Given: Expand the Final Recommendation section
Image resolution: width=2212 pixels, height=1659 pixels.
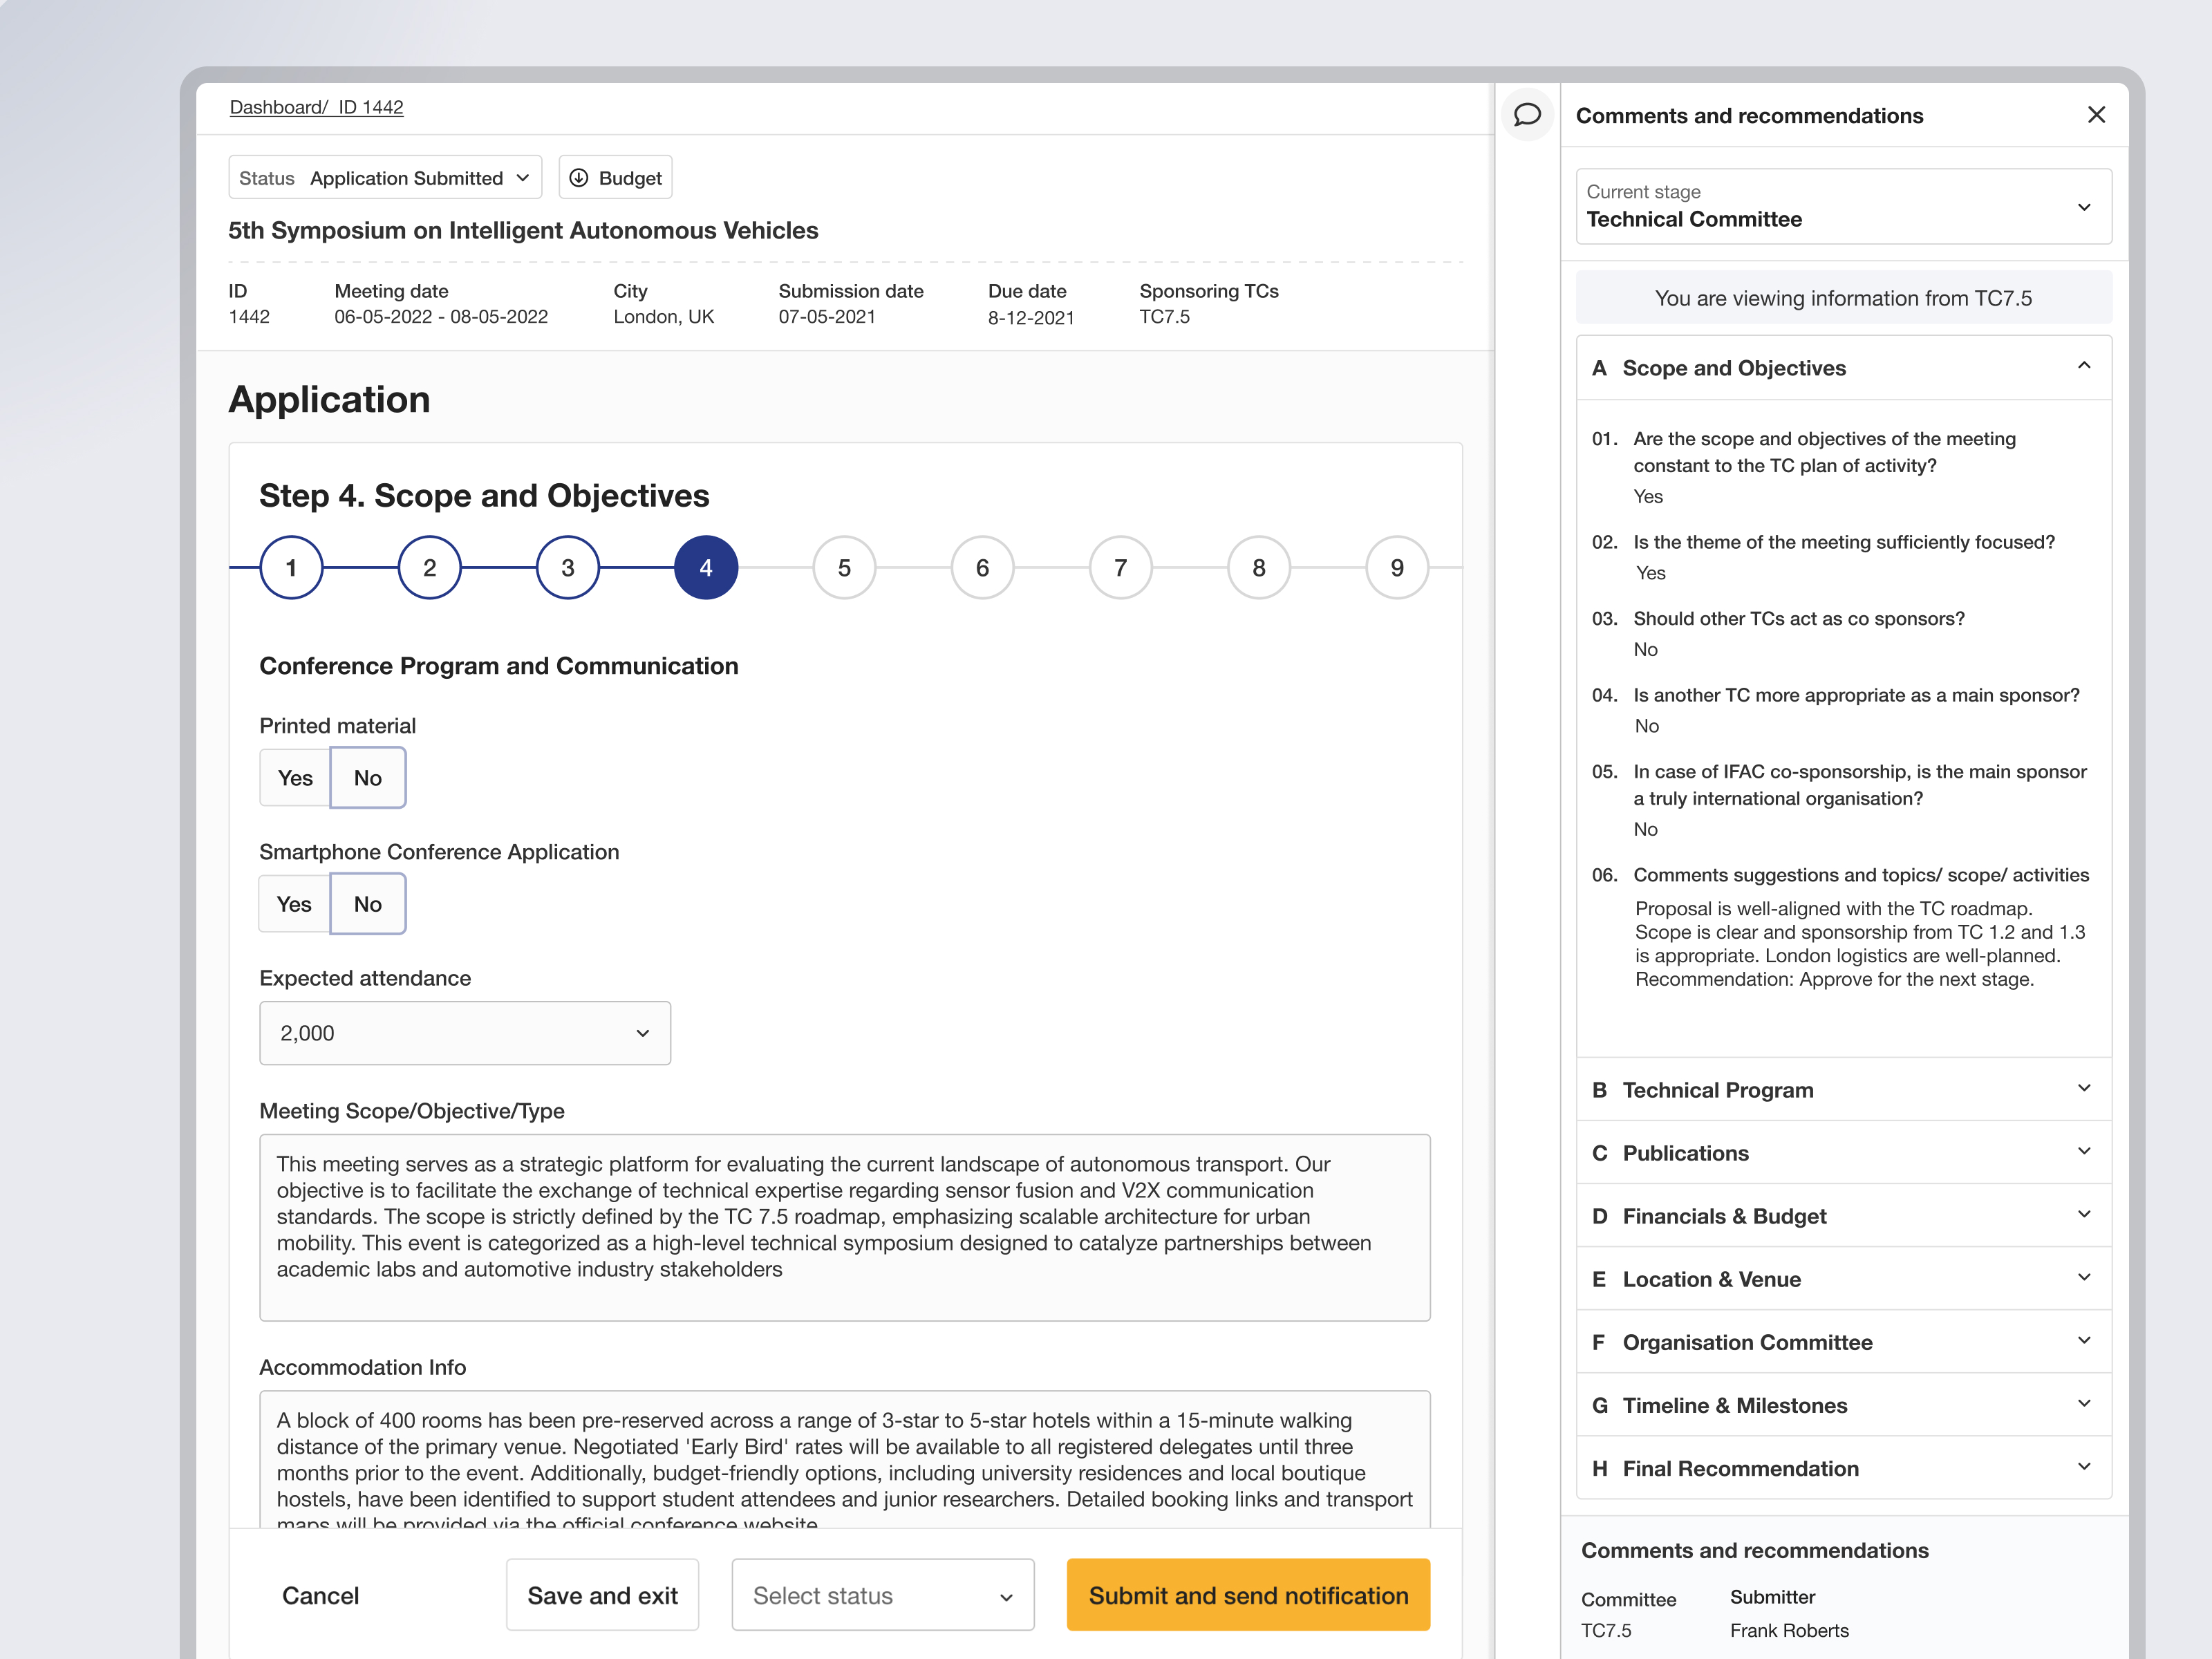Looking at the screenshot, I should (x=1843, y=1468).
